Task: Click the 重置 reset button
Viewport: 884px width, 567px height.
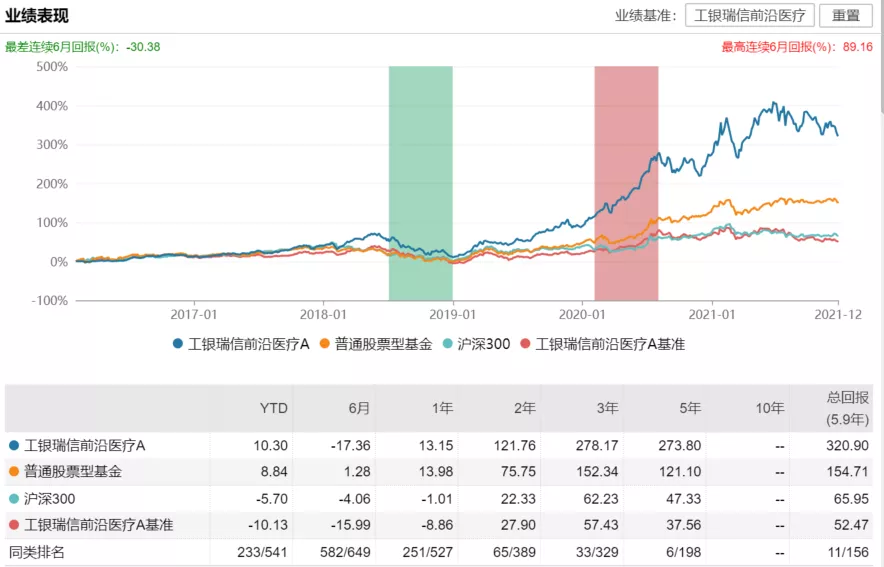Action: (846, 16)
